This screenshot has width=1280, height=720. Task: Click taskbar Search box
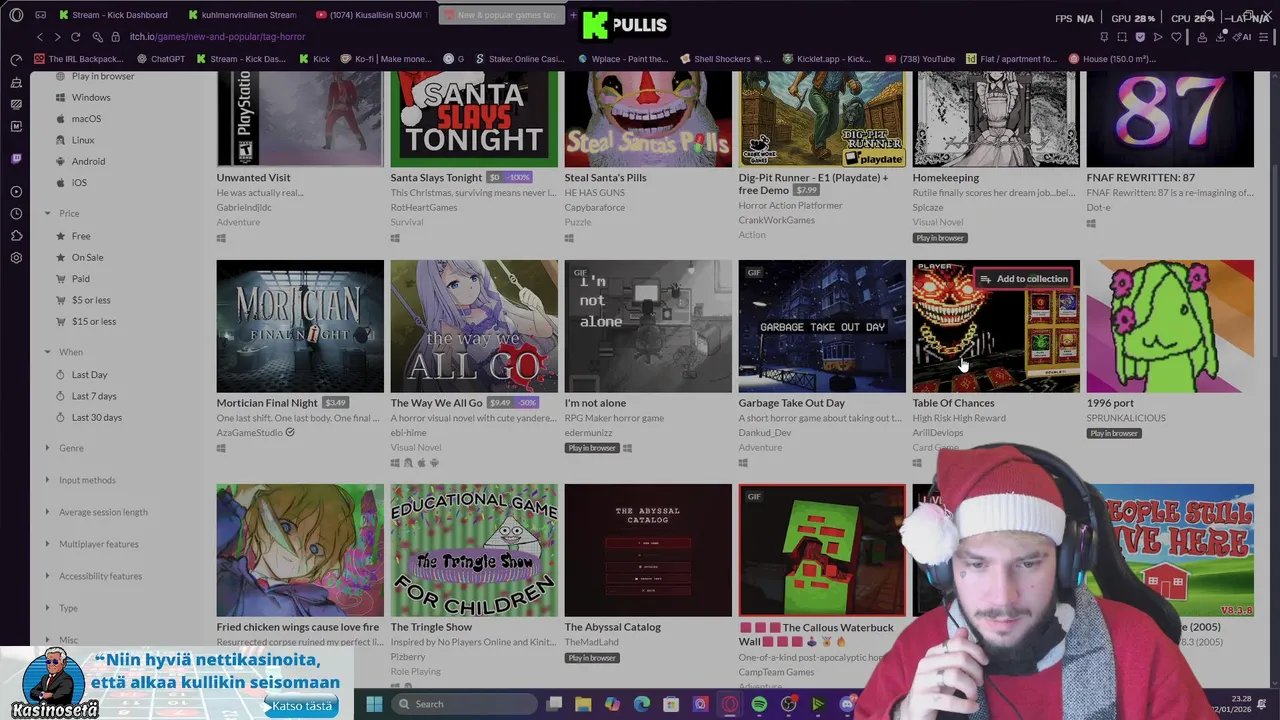point(465,704)
